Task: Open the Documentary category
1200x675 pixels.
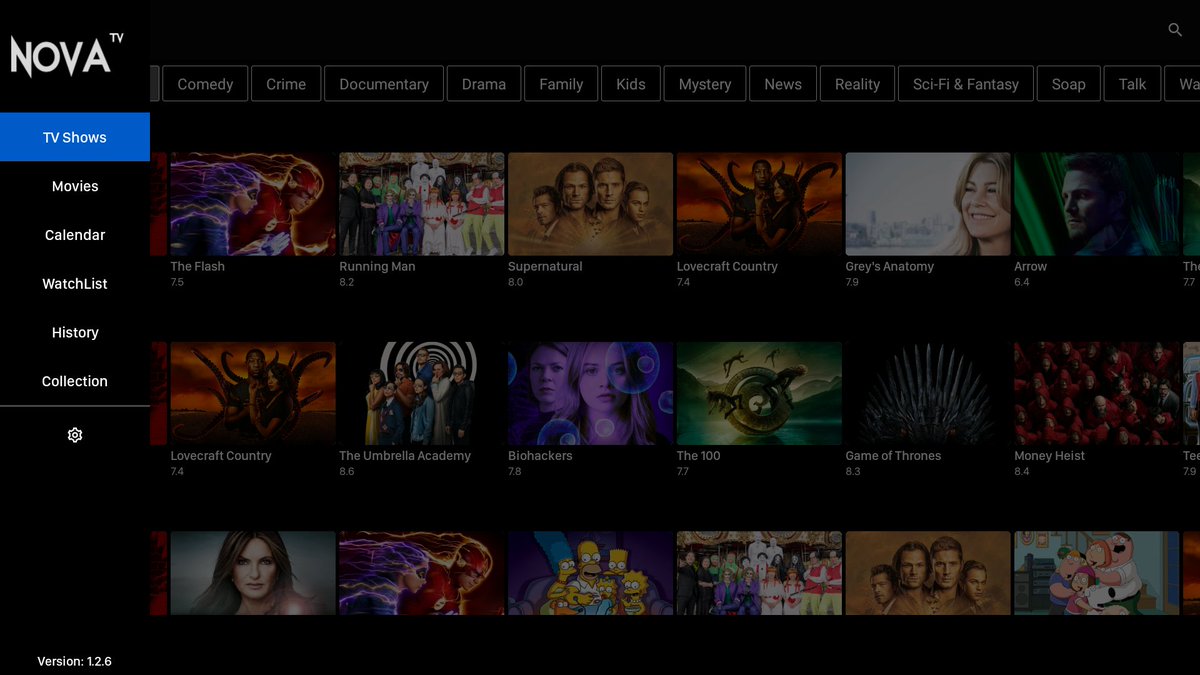Action: (383, 83)
